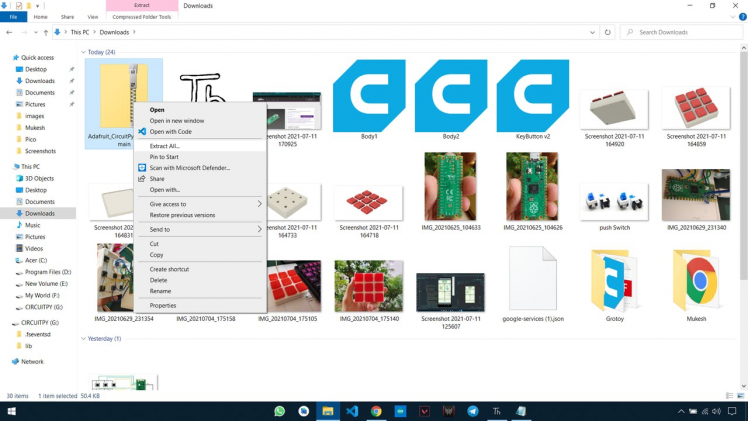Open WhatsApp from the taskbar
This screenshot has width=748, height=421.
pos(280,411)
